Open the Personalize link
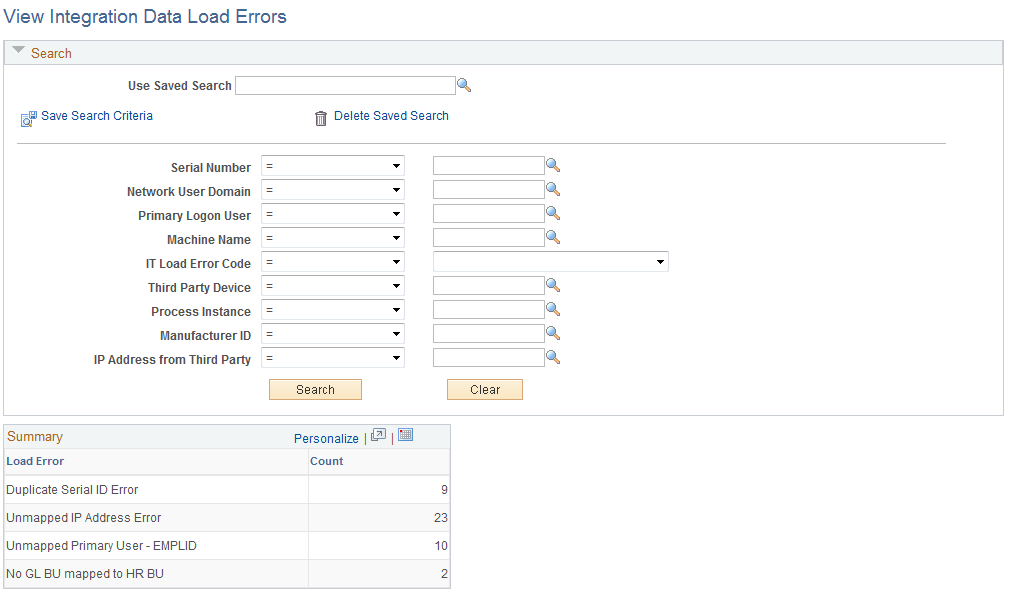The image size is (1016, 596). (326, 438)
